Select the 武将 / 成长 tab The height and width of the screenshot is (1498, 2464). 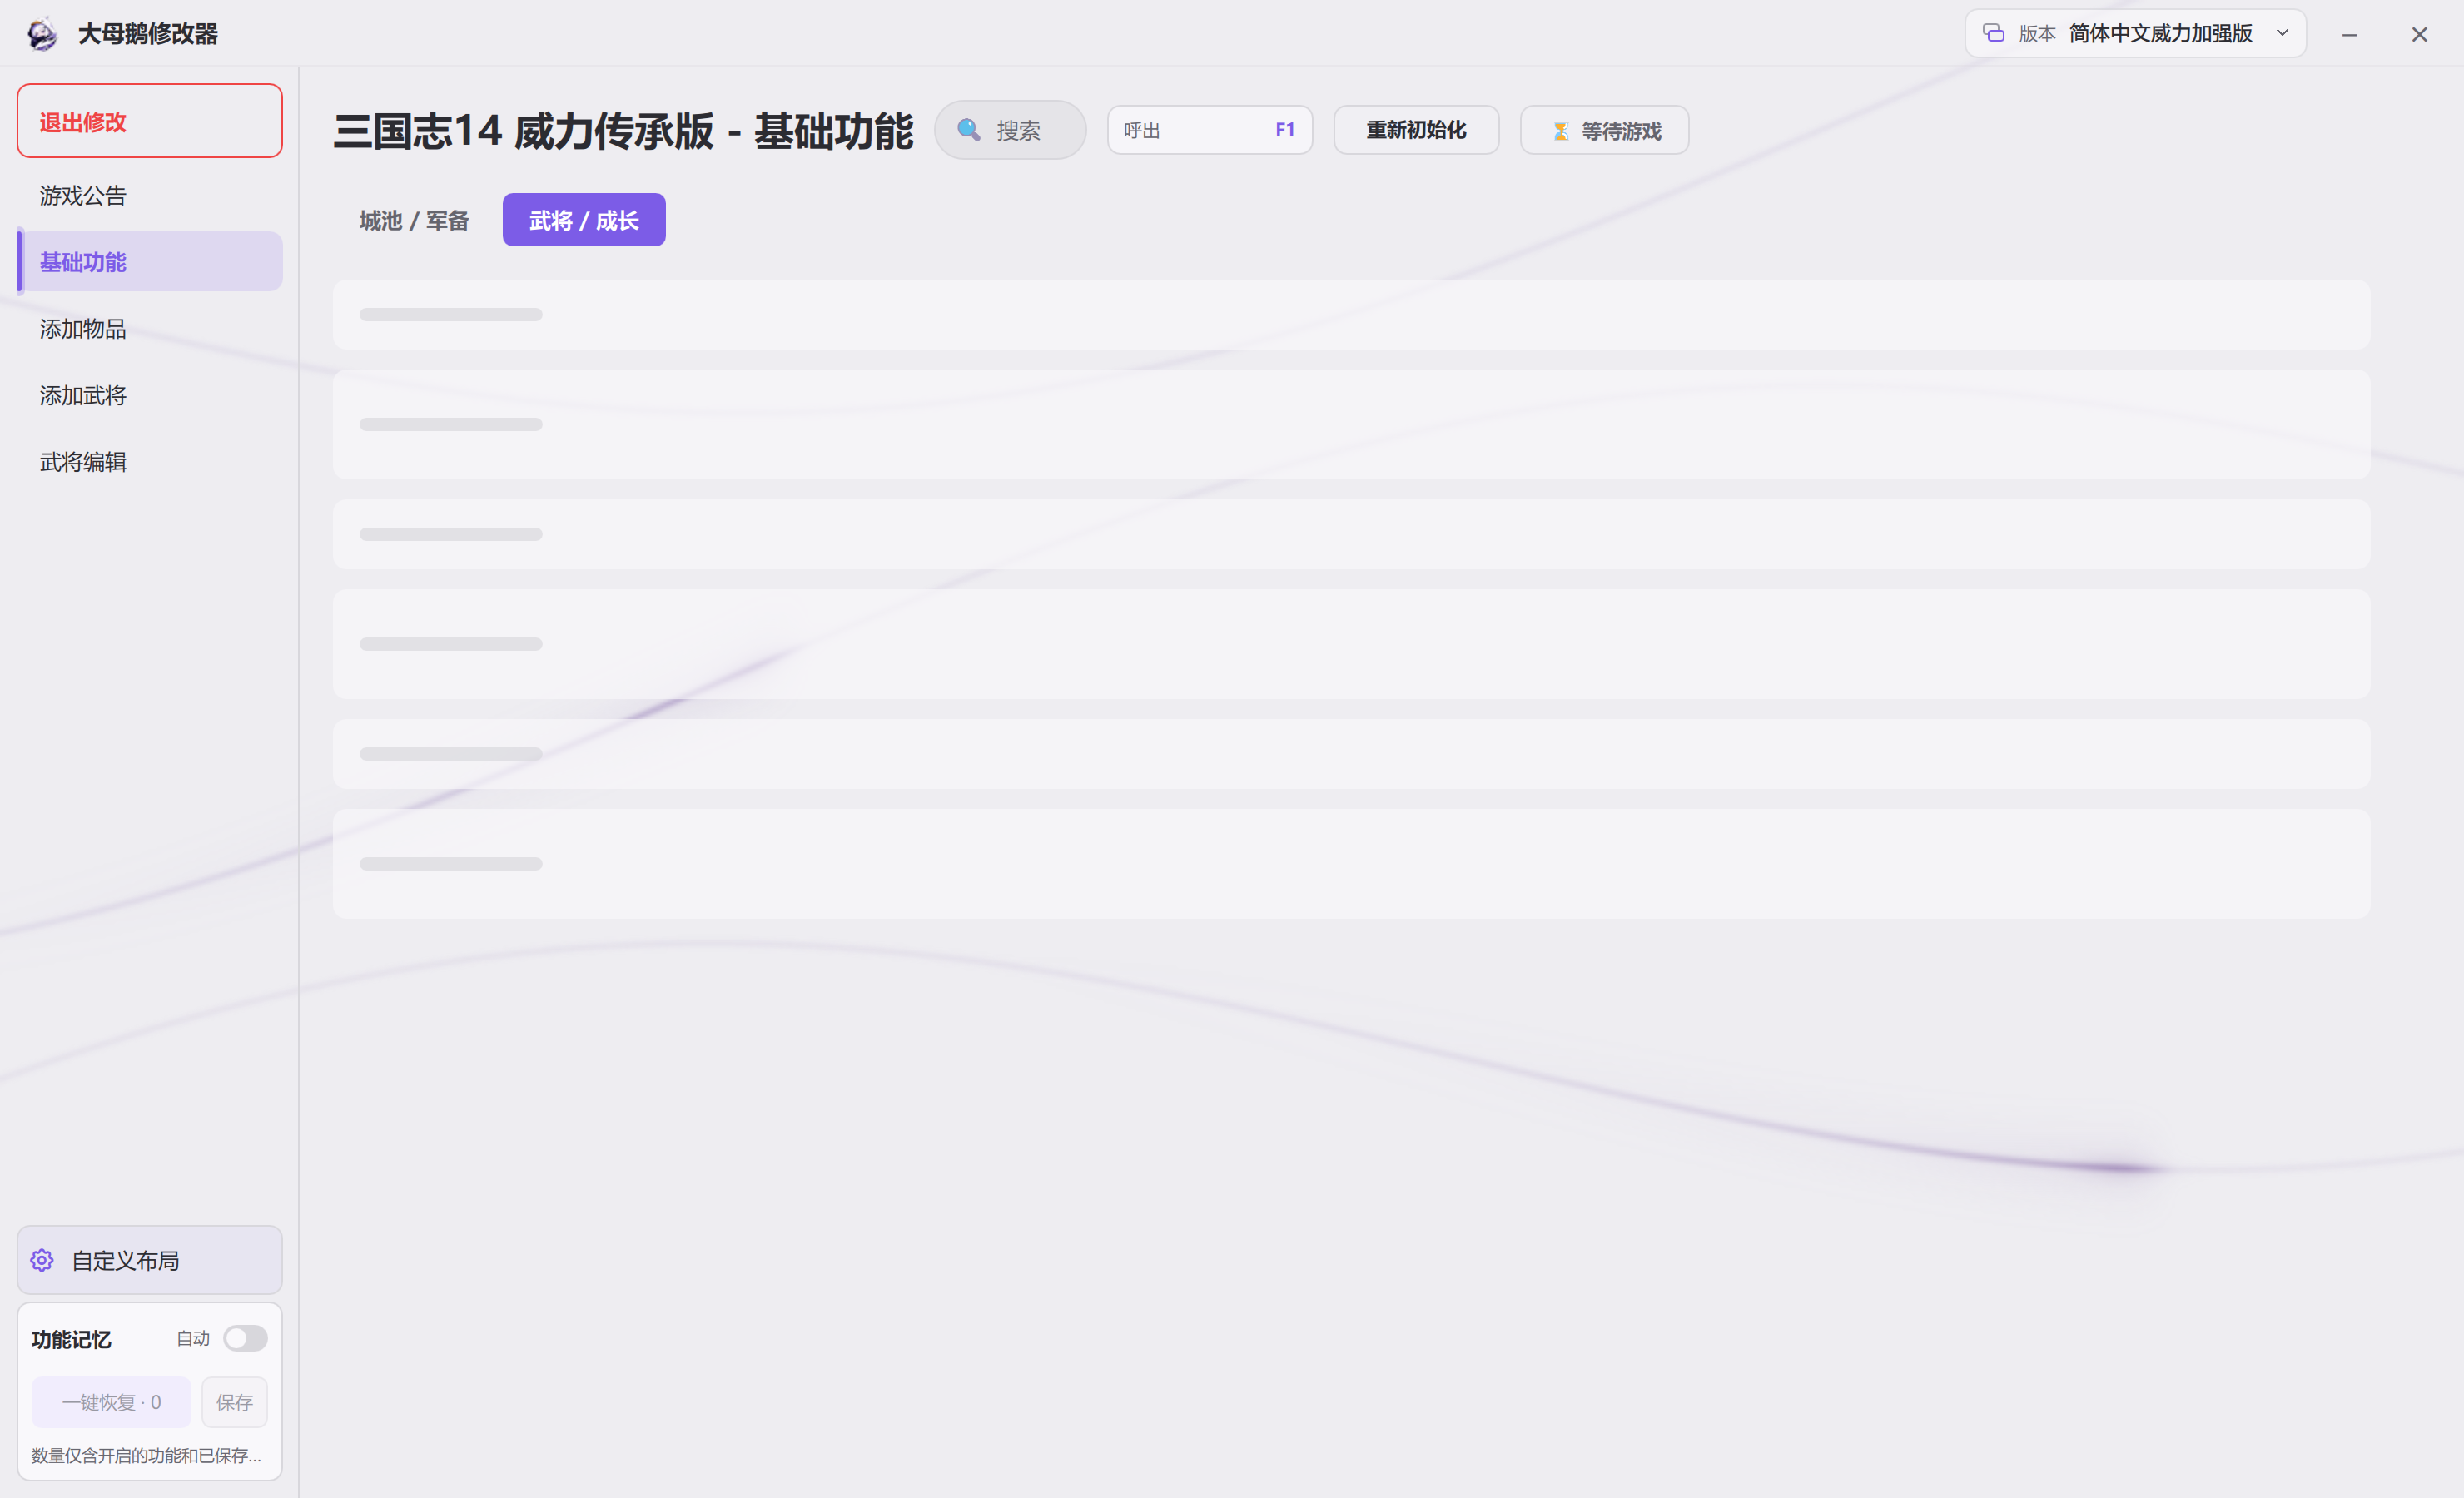pyautogui.click(x=584, y=220)
